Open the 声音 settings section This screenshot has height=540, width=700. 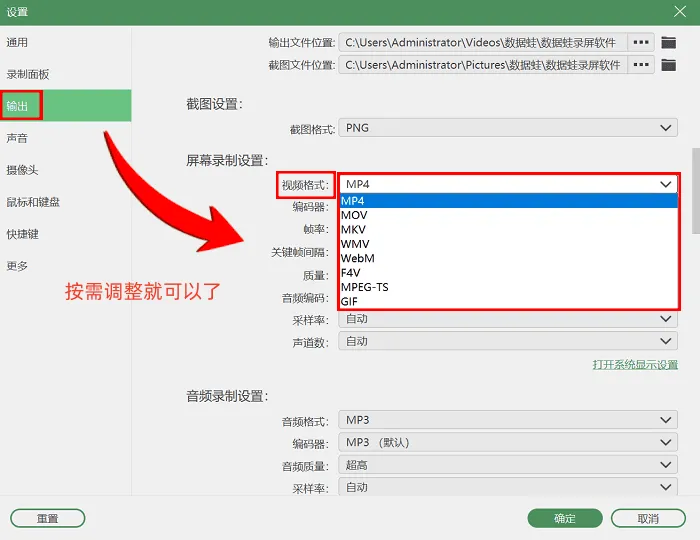[x=66, y=138]
